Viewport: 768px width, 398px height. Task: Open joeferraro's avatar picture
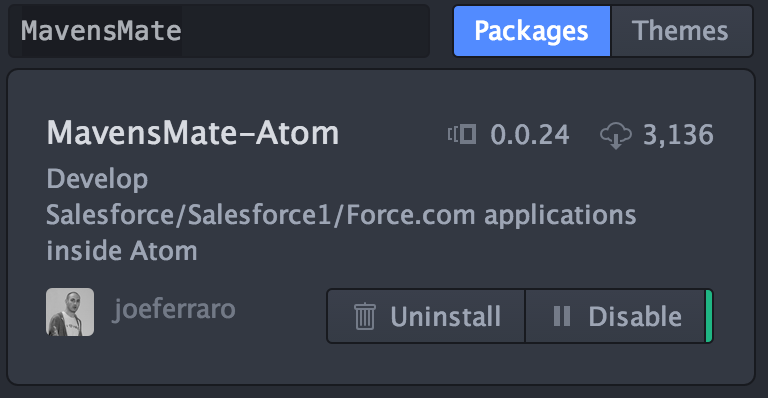(x=70, y=312)
